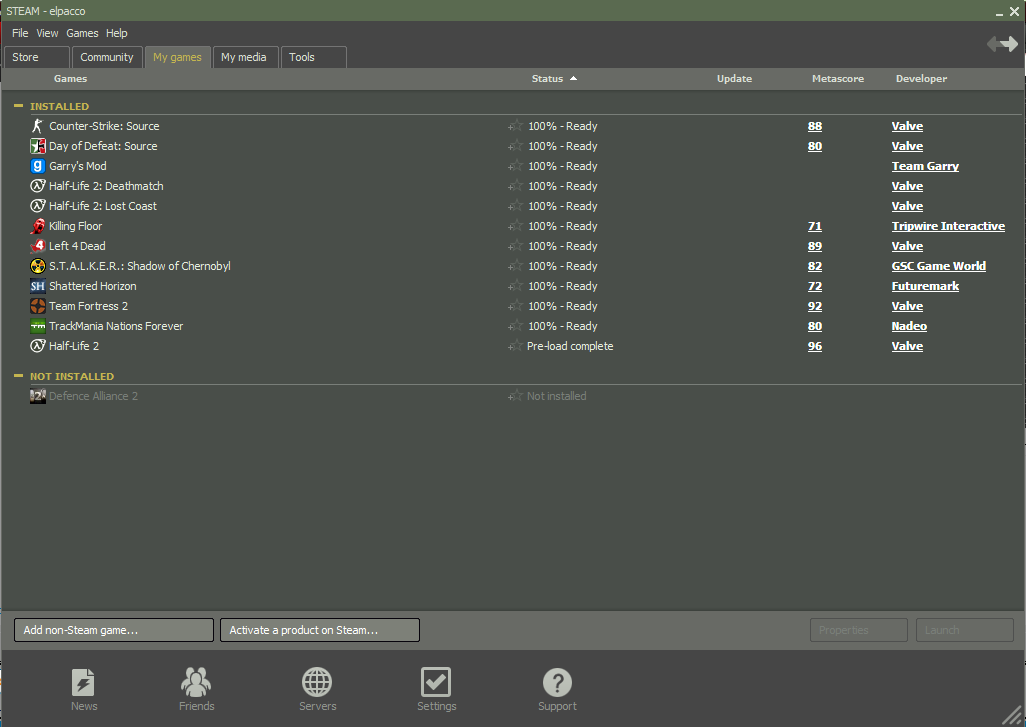The height and width of the screenshot is (727, 1026).
Task: Open the Servers browser icon
Action: (317, 682)
